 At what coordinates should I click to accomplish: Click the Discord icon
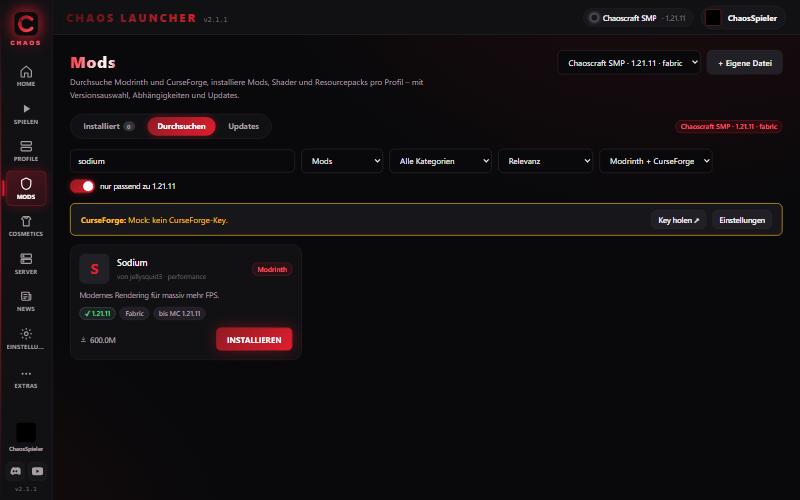[x=16, y=471]
